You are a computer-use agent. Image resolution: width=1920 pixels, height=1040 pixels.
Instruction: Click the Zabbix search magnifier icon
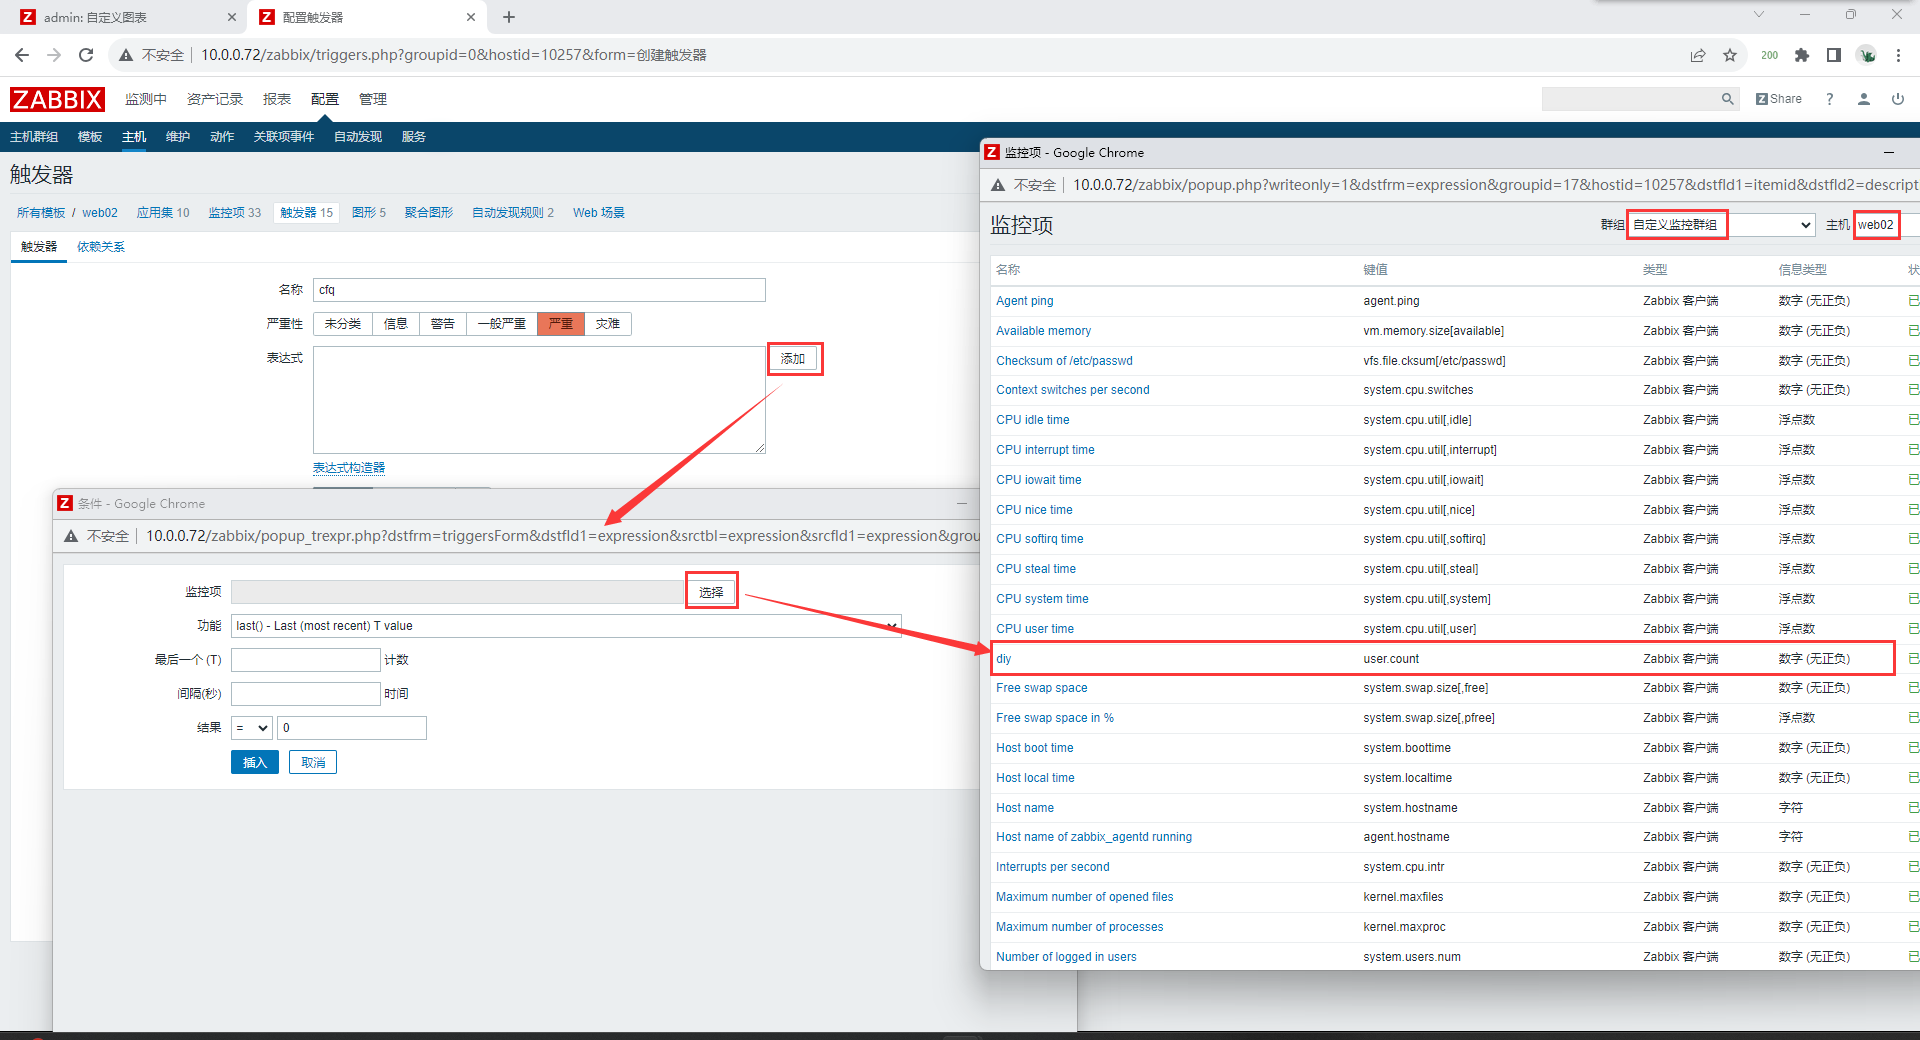coord(1727,99)
